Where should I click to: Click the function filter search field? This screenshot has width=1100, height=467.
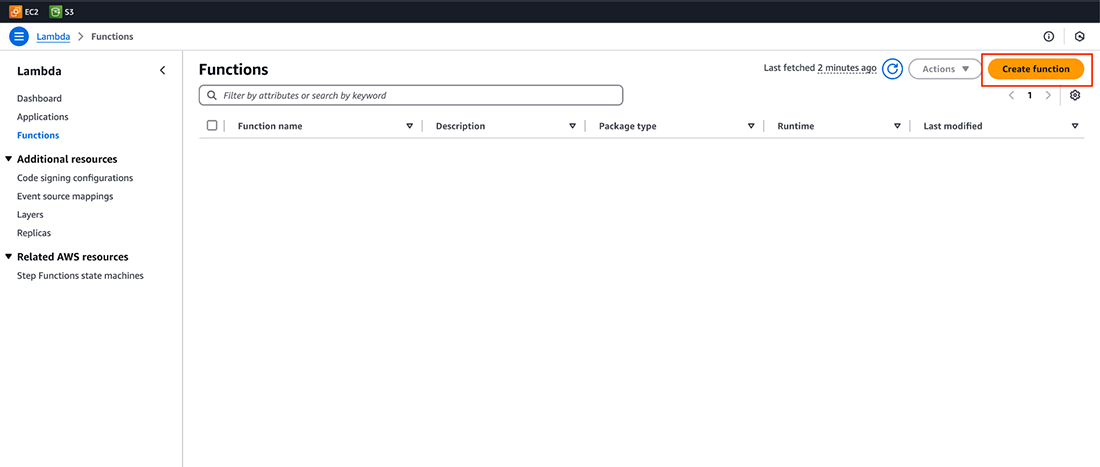[411, 95]
